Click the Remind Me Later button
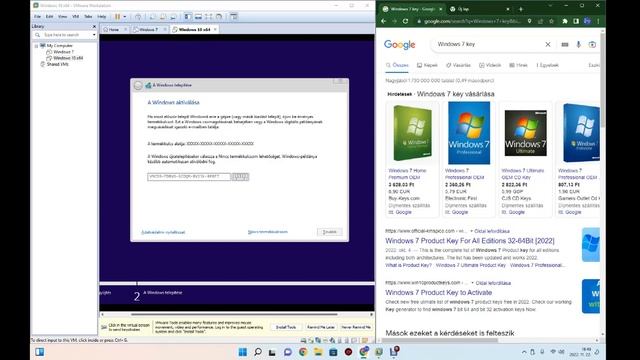The width and height of the screenshot is (640, 360). tap(321, 327)
